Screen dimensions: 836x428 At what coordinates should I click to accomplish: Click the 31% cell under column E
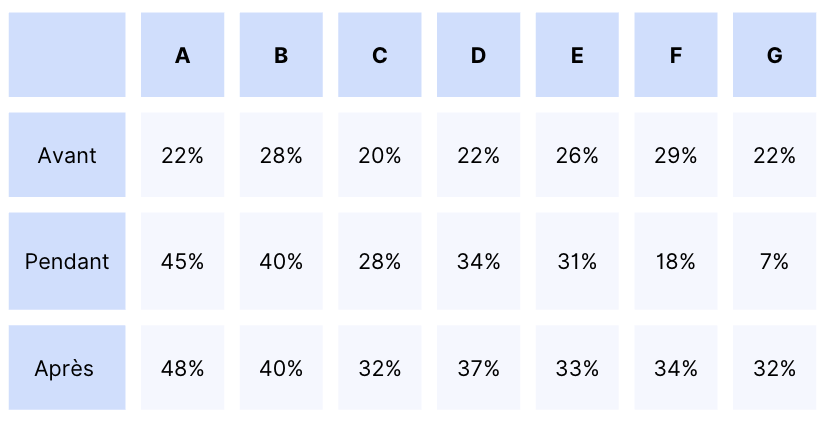577,261
